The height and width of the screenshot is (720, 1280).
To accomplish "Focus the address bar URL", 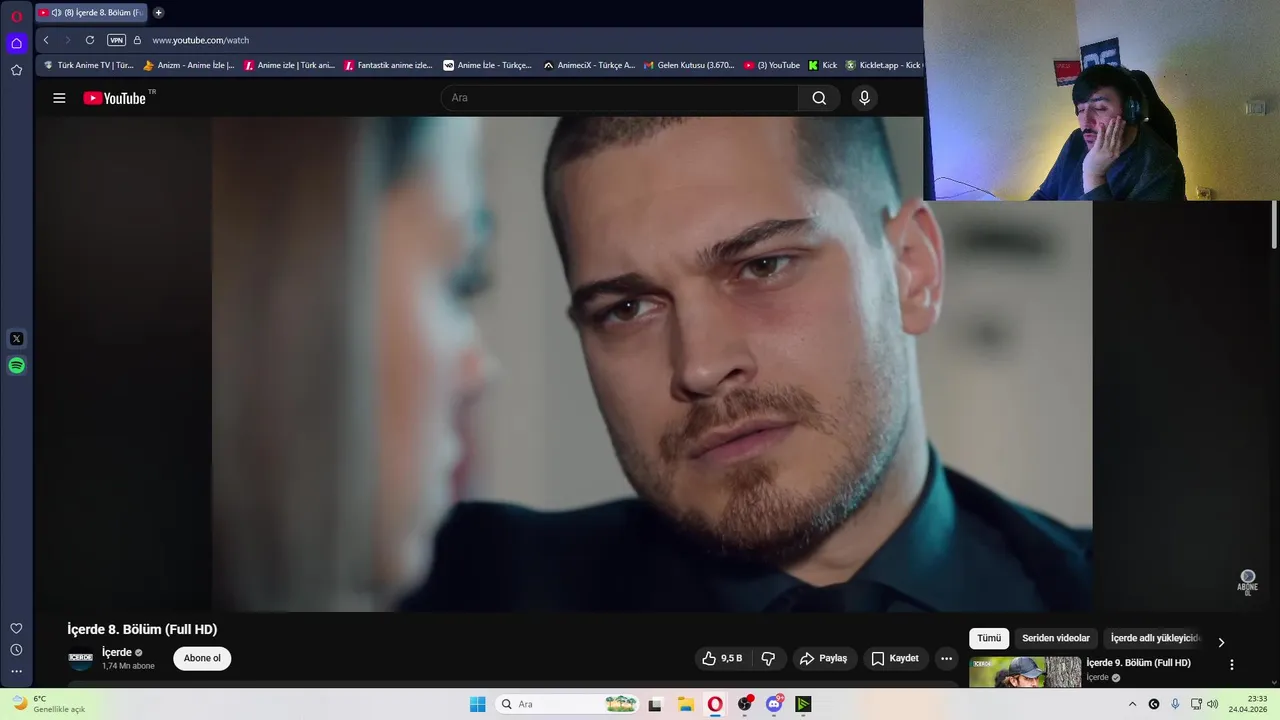I will click(x=200, y=40).
